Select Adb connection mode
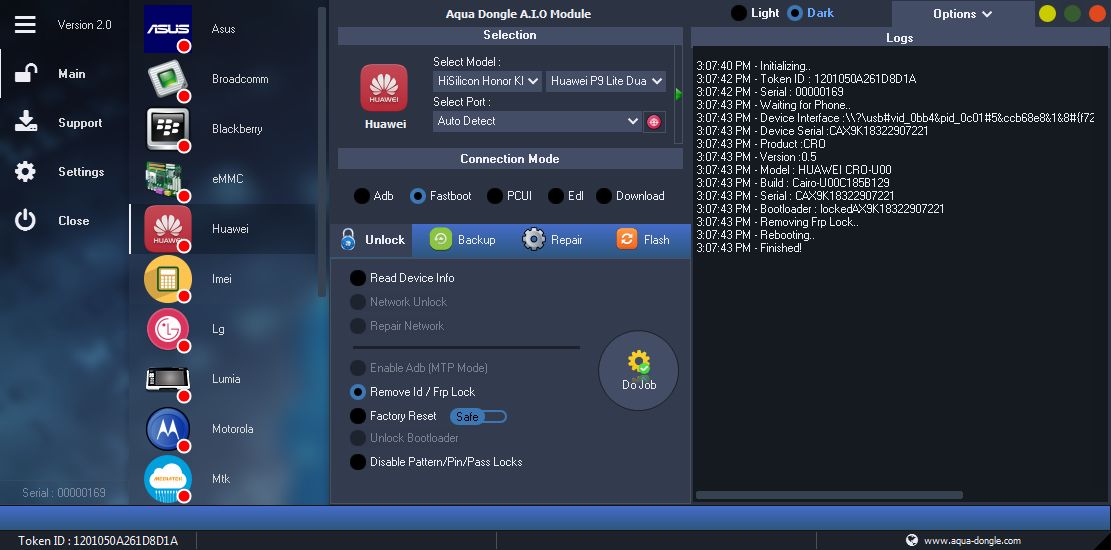The width and height of the screenshot is (1111, 550). 374,196
